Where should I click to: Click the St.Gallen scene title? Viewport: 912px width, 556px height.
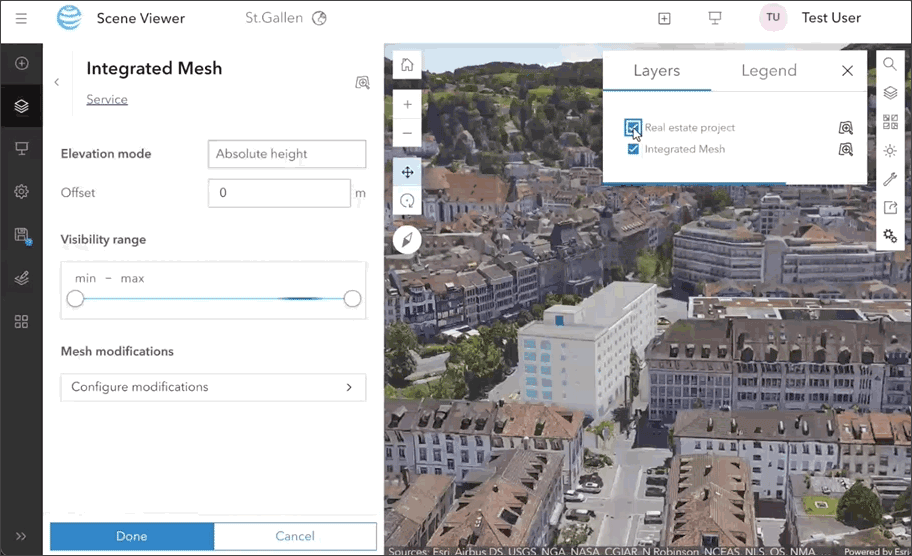coord(274,18)
